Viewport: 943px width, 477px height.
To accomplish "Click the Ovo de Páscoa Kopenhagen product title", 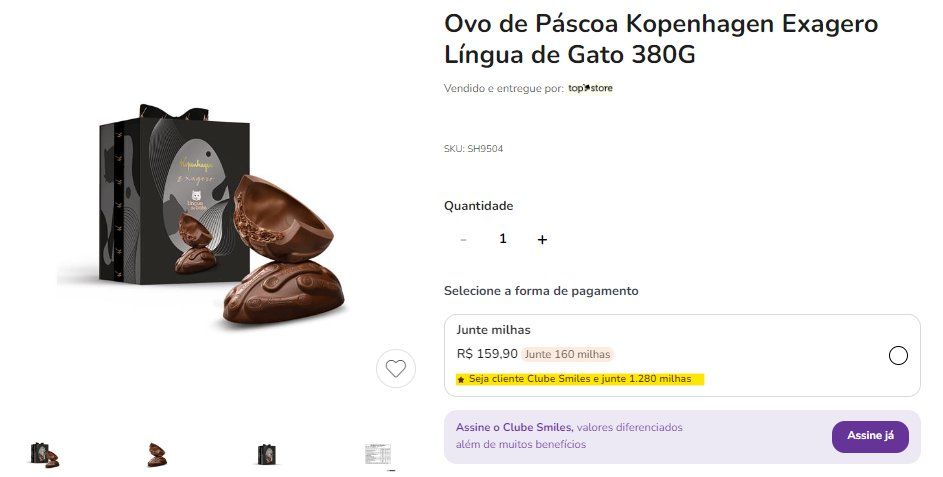I will pyautogui.click(x=661, y=39).
